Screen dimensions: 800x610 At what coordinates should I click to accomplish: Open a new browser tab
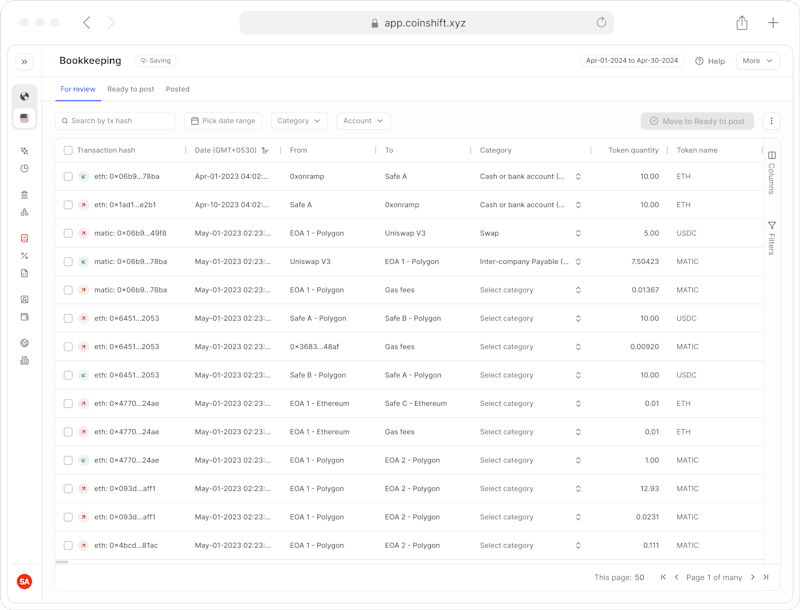[773, 22]
